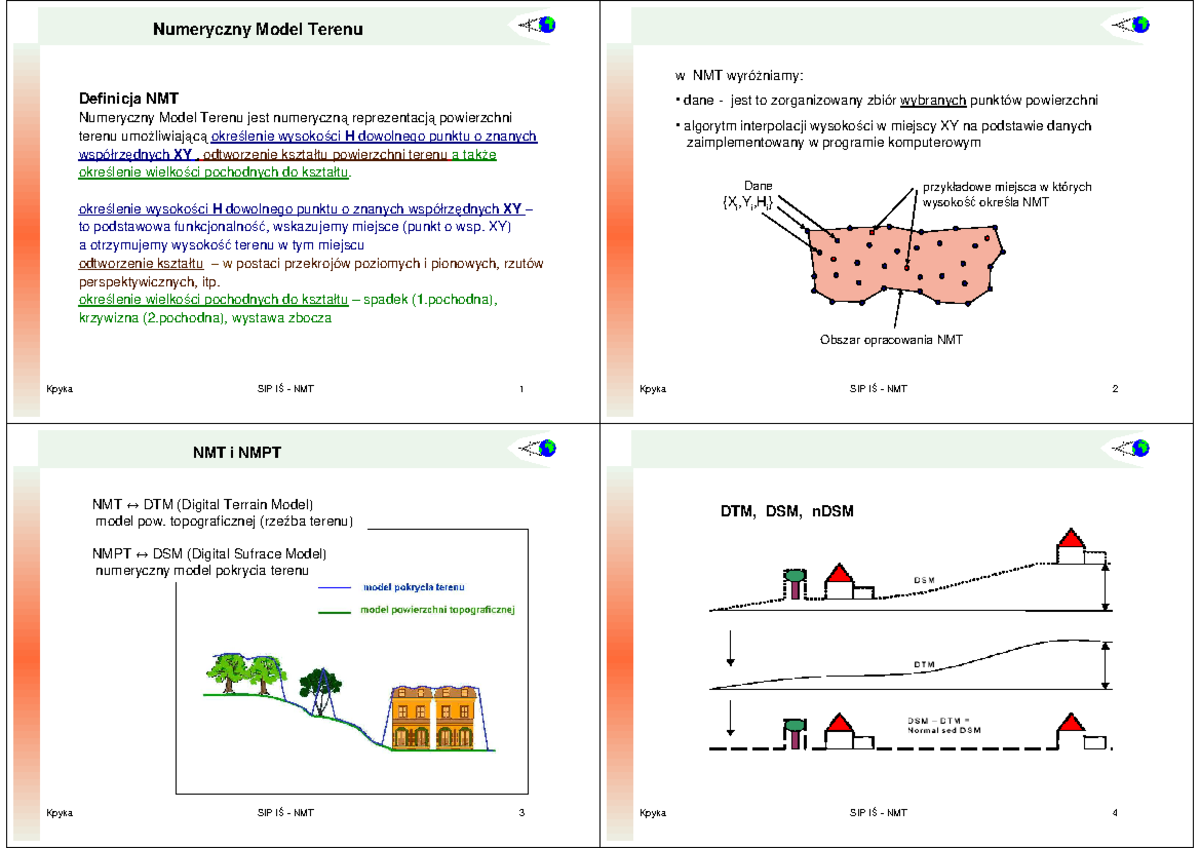Viewport: 1200px width, 848px height.
Task: Click the globe logo on slide 2
Action: (x=1140, y=26)
